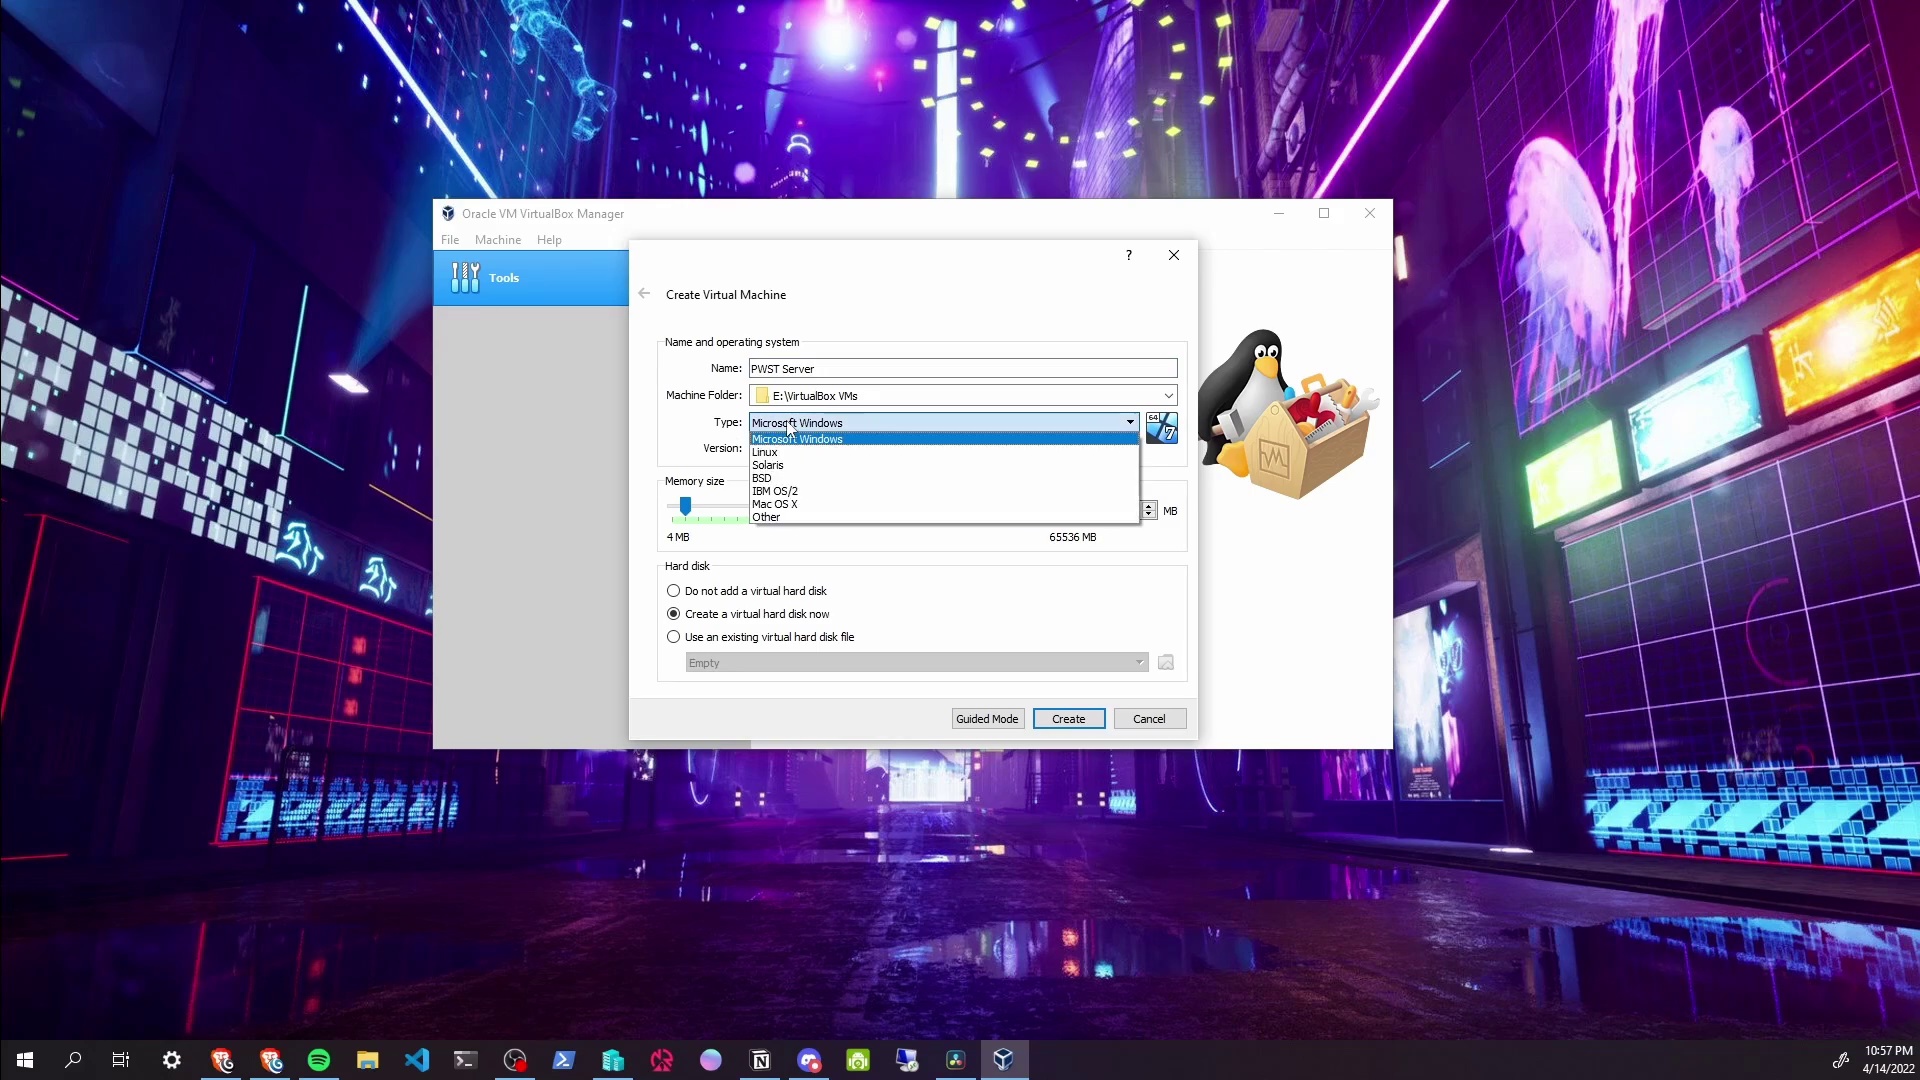Open the terminal icon on the taskbar
The image size is (1920, 1080).
click(466, 1060)
